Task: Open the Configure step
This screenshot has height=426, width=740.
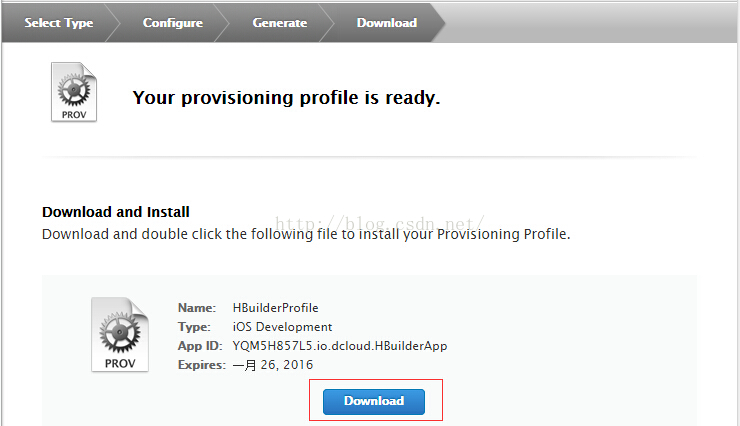Action: [173, 23]
